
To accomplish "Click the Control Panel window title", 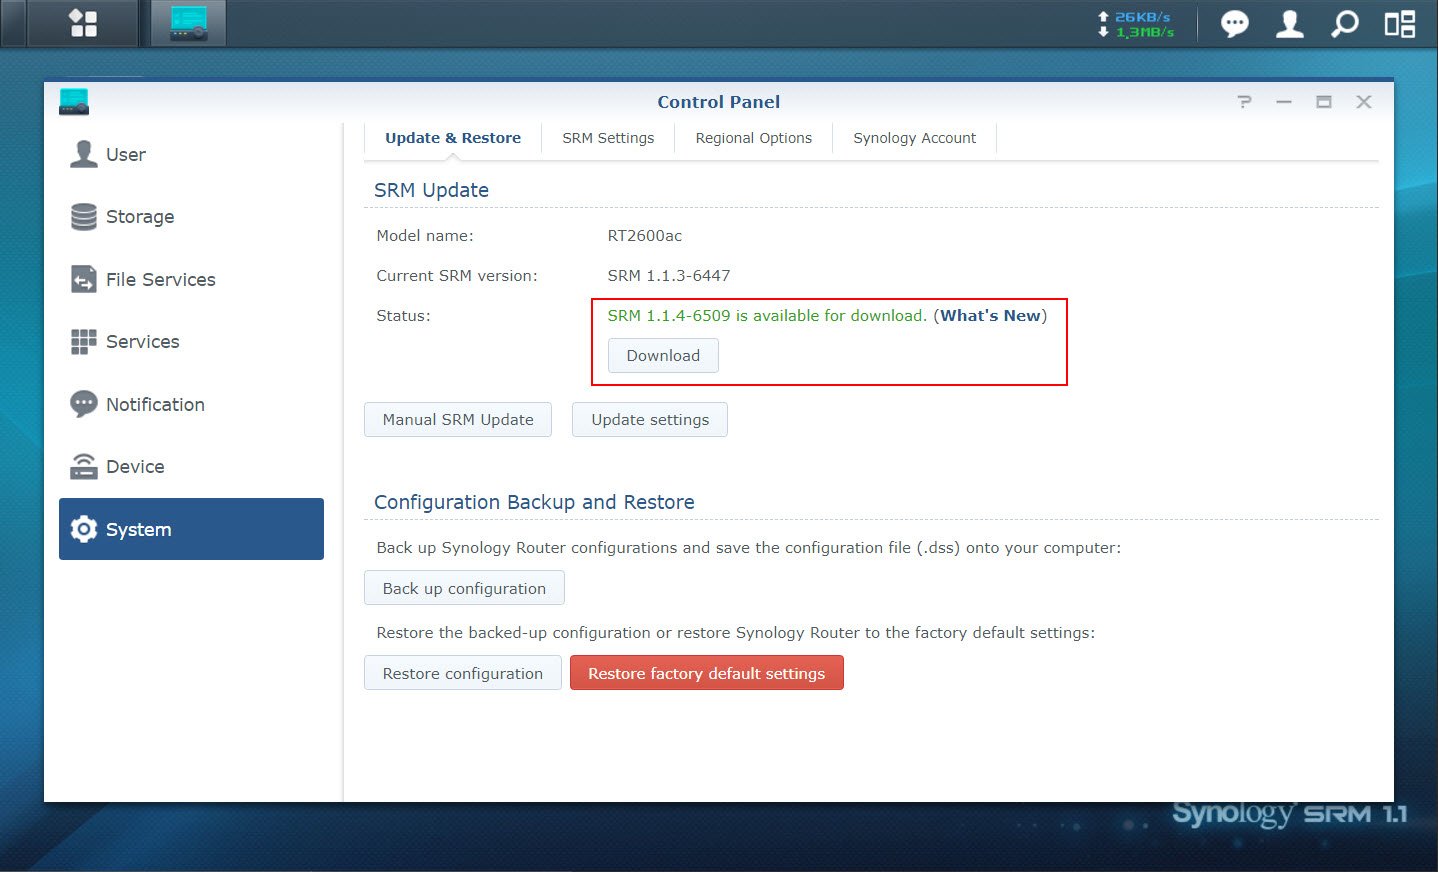I will tap(719, 101).
